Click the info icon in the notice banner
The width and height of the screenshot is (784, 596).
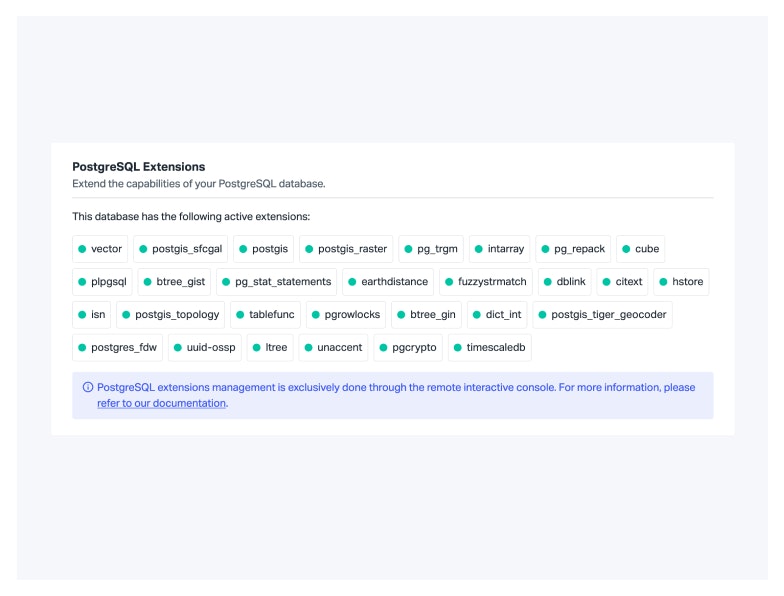[x=88, y=387]
